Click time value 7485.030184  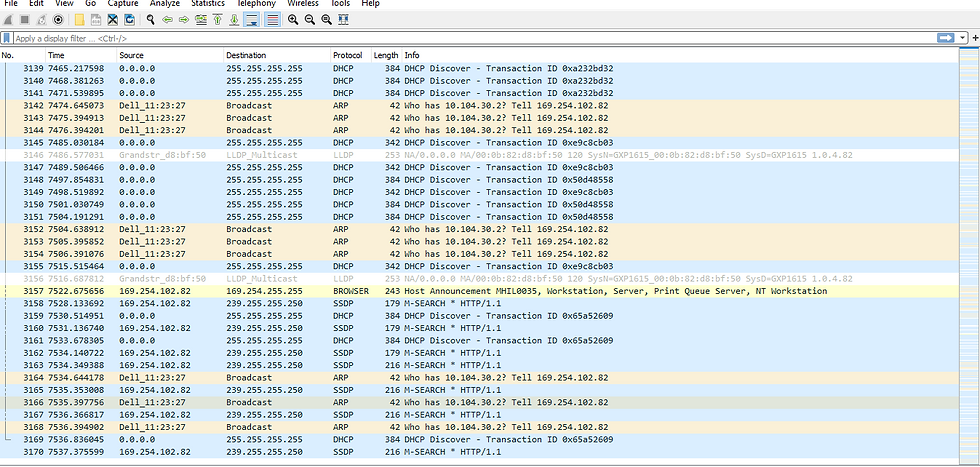tap(76, 143)
